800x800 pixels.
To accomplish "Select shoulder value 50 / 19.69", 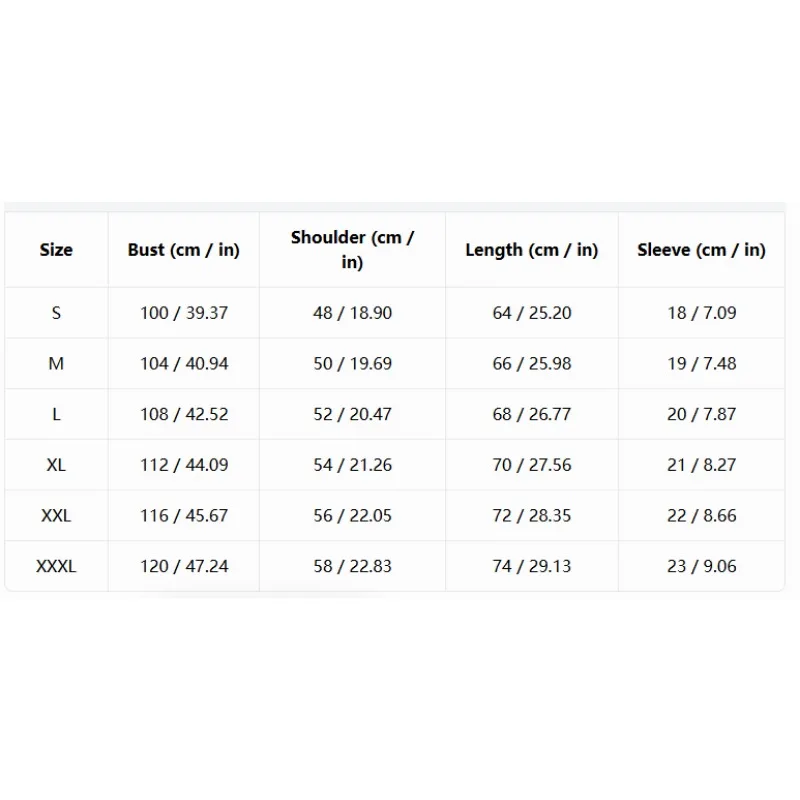I will tap(353, 364).
